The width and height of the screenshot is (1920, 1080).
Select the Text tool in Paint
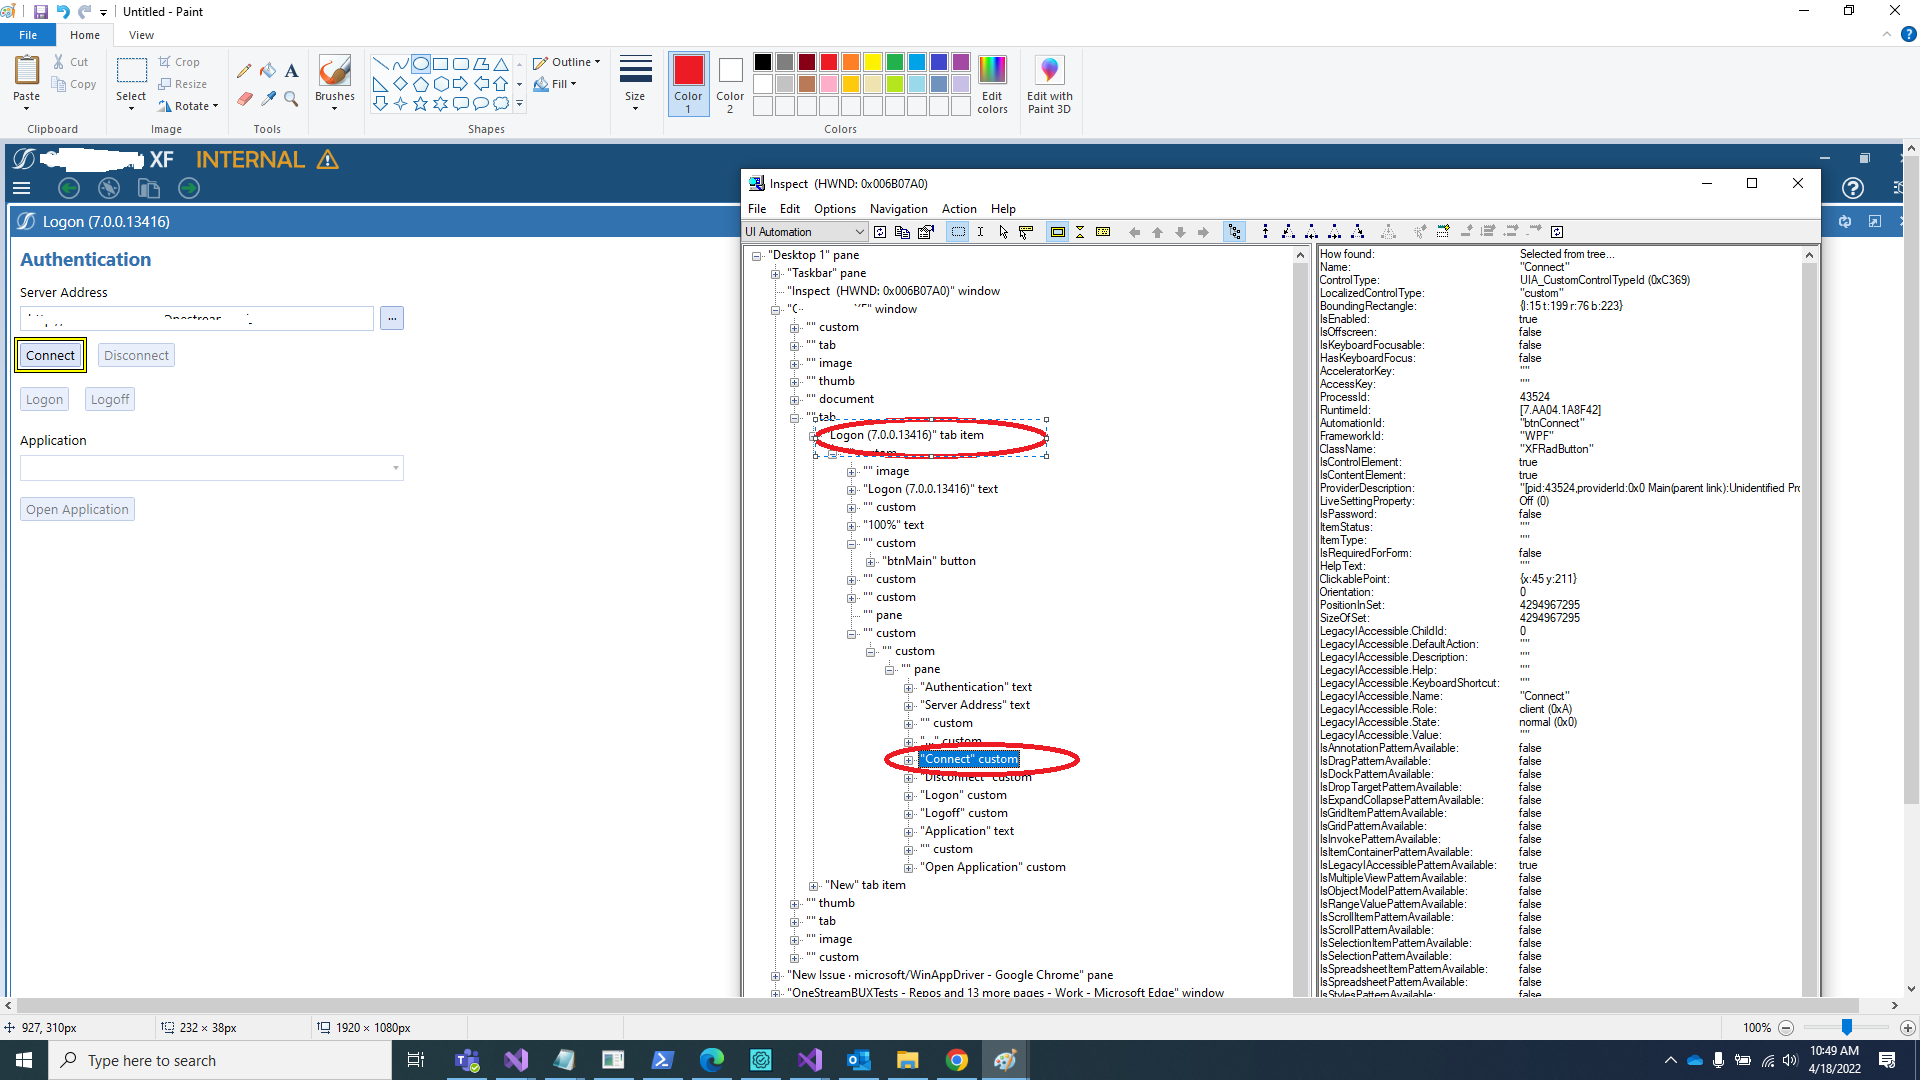[291, 70]
